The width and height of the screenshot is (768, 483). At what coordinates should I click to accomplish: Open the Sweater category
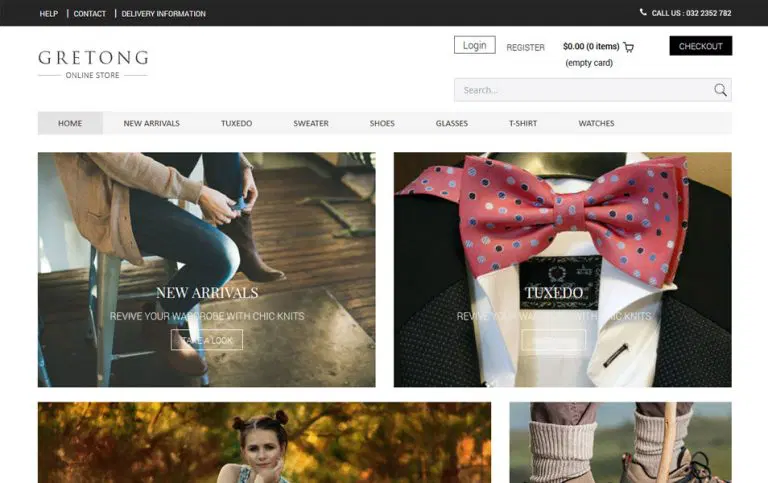tap(311, 123)
